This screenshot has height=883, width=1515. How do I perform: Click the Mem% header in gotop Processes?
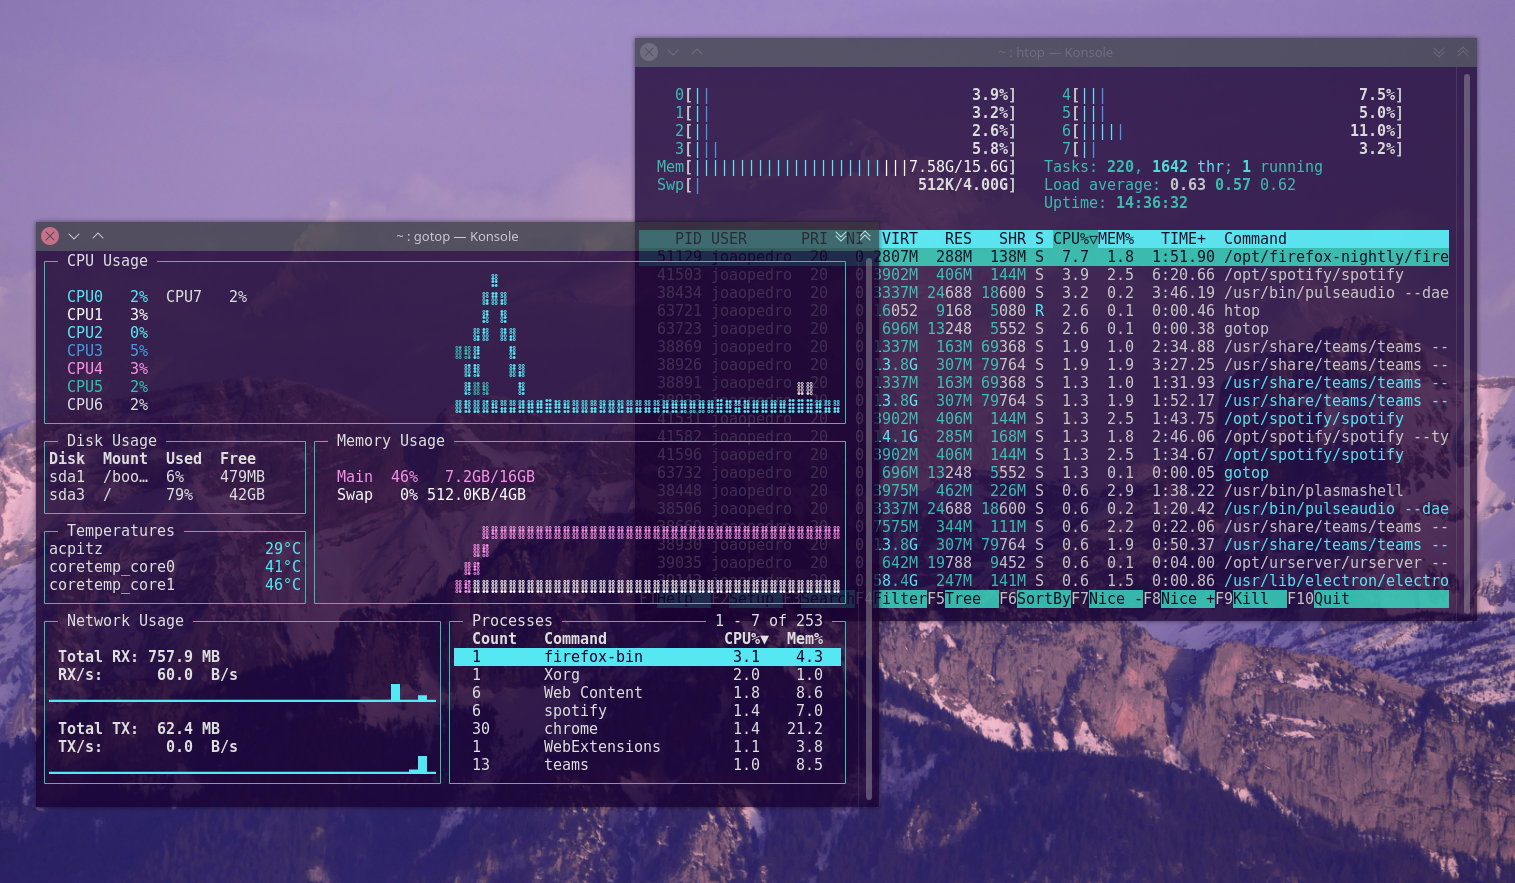tap(805, 639)
